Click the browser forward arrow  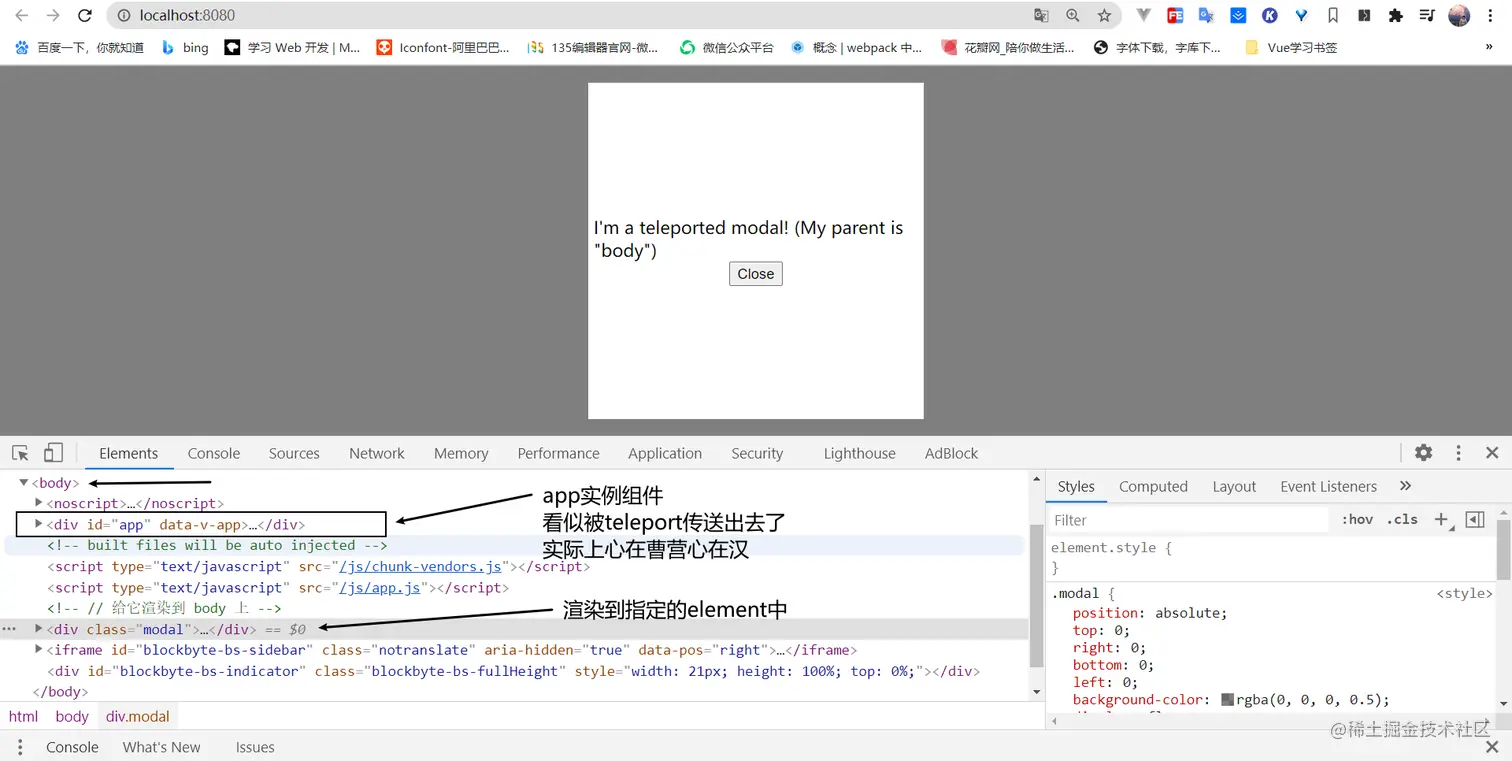tap(53, 16)
